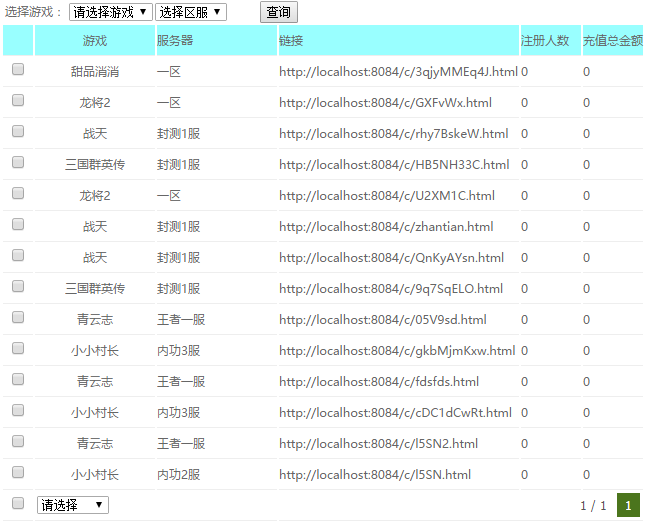This screenshot has height=524, width=646.
Task: Click link ending fdsfds.html
Action: [379, 381]
